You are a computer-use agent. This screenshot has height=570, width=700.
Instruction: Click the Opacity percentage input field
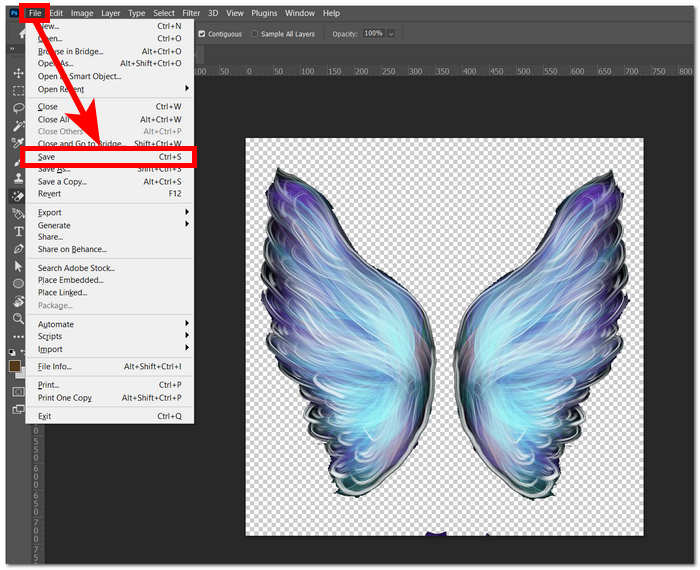point(373,33)
